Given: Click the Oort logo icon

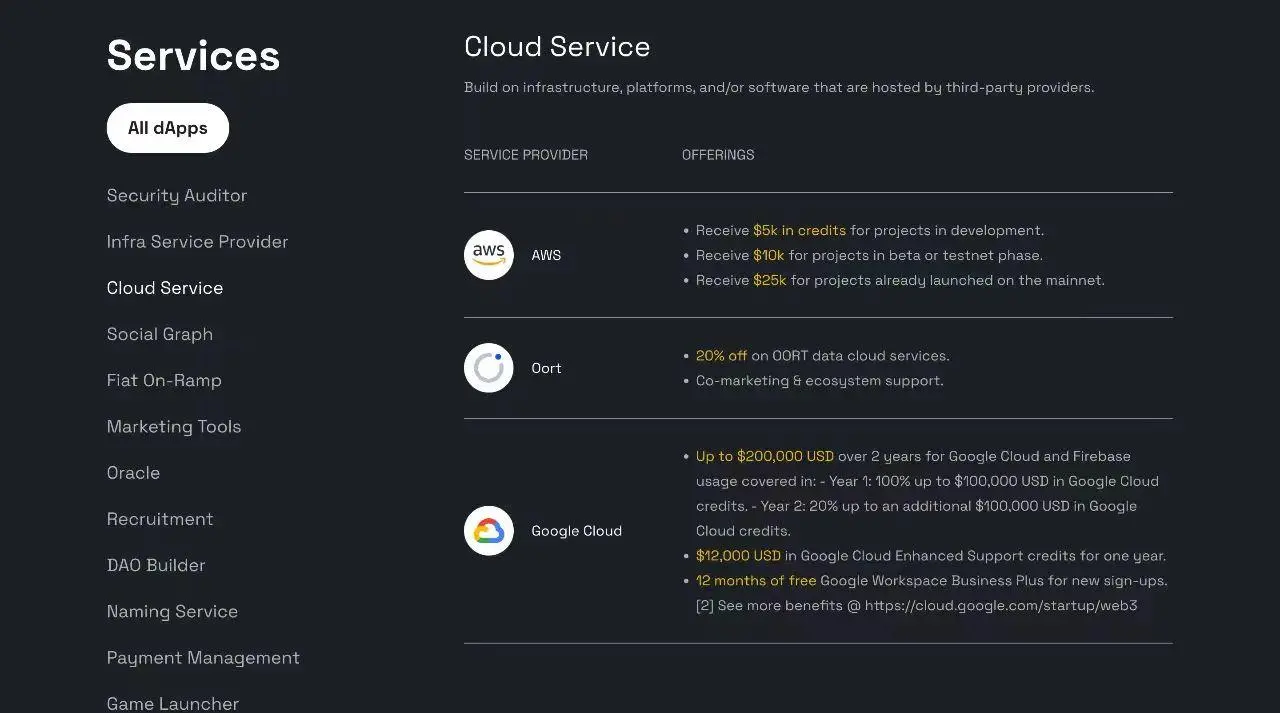Looking at the screenshot, I should point(489,368).
